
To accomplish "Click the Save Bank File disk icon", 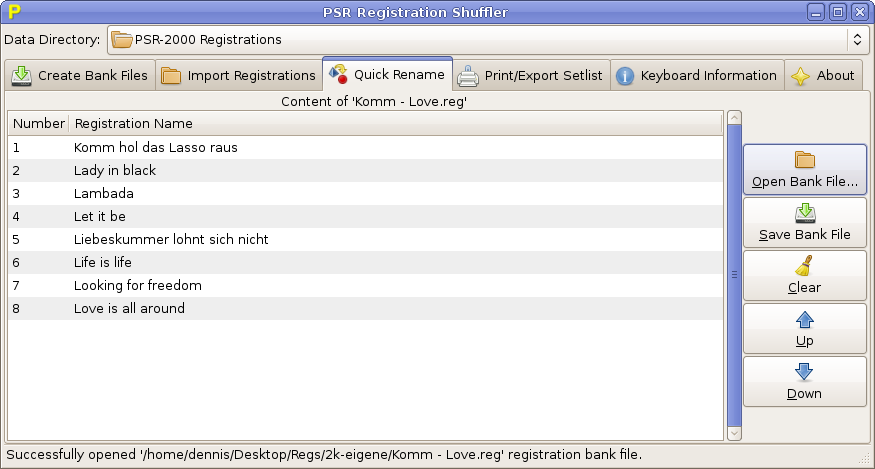I will click(804, 213).
